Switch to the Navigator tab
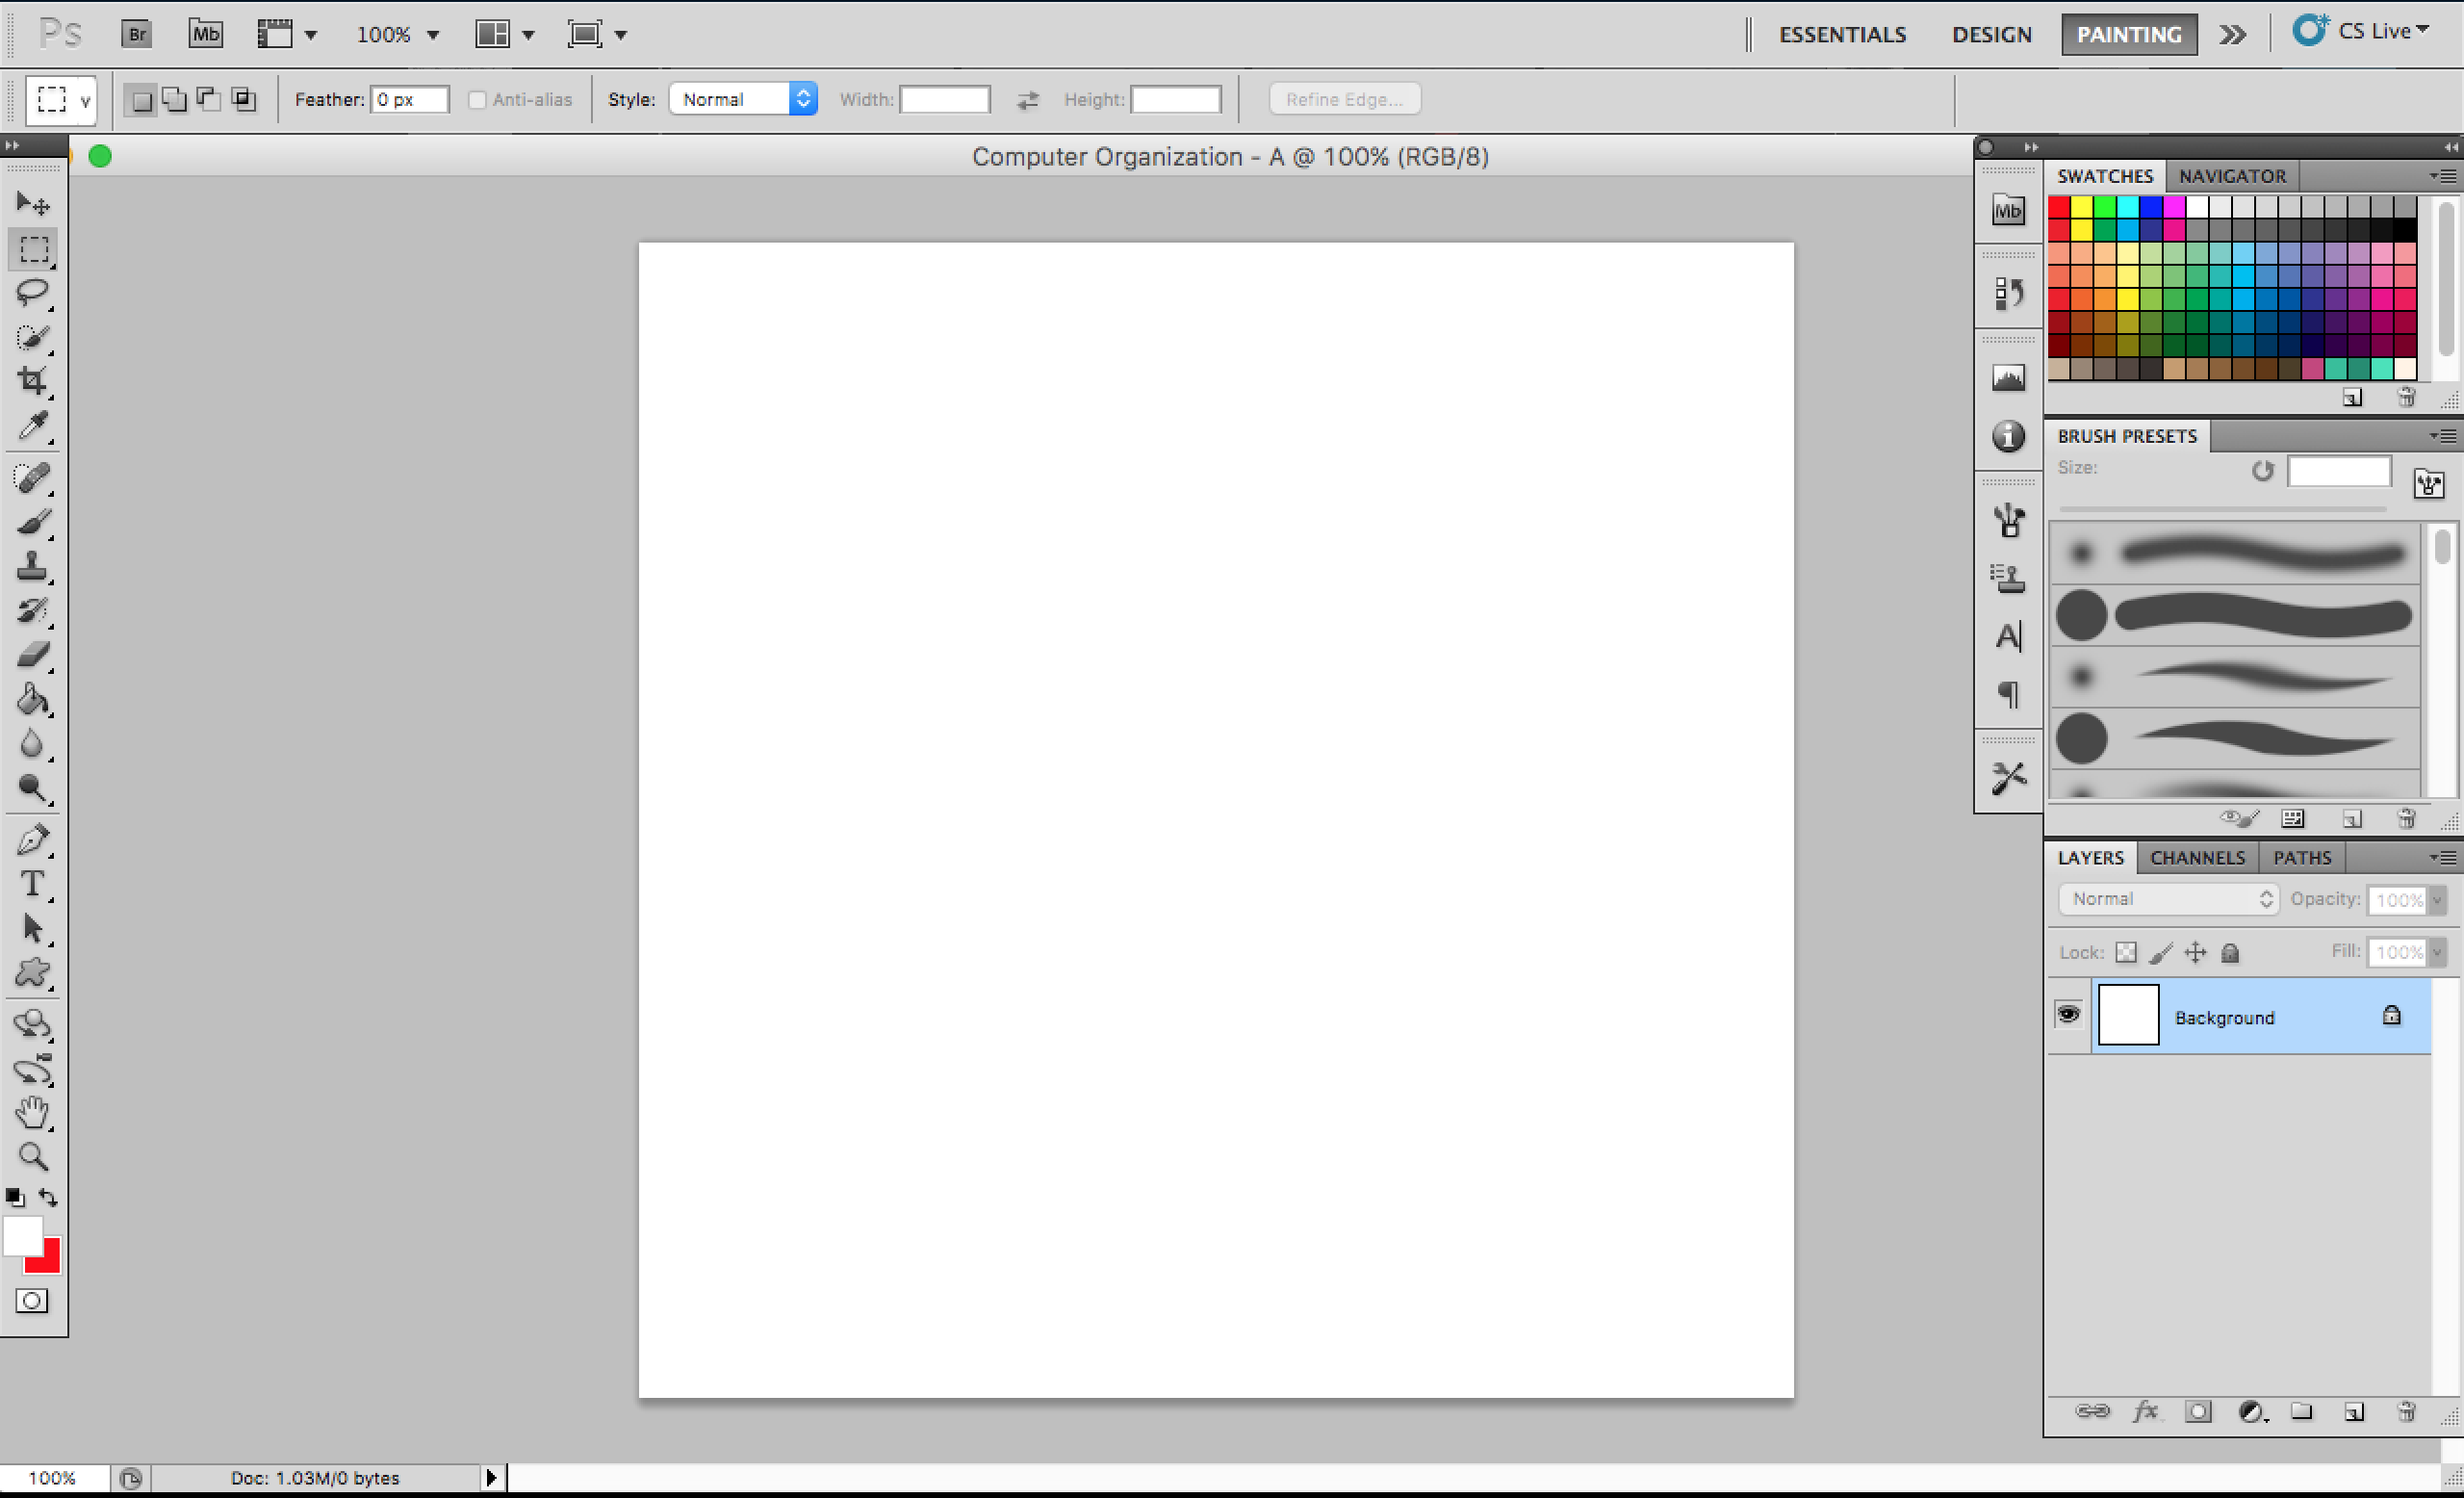Image resolution: width=2464 pixels, height=1498 pixels. pos(2232,176)
